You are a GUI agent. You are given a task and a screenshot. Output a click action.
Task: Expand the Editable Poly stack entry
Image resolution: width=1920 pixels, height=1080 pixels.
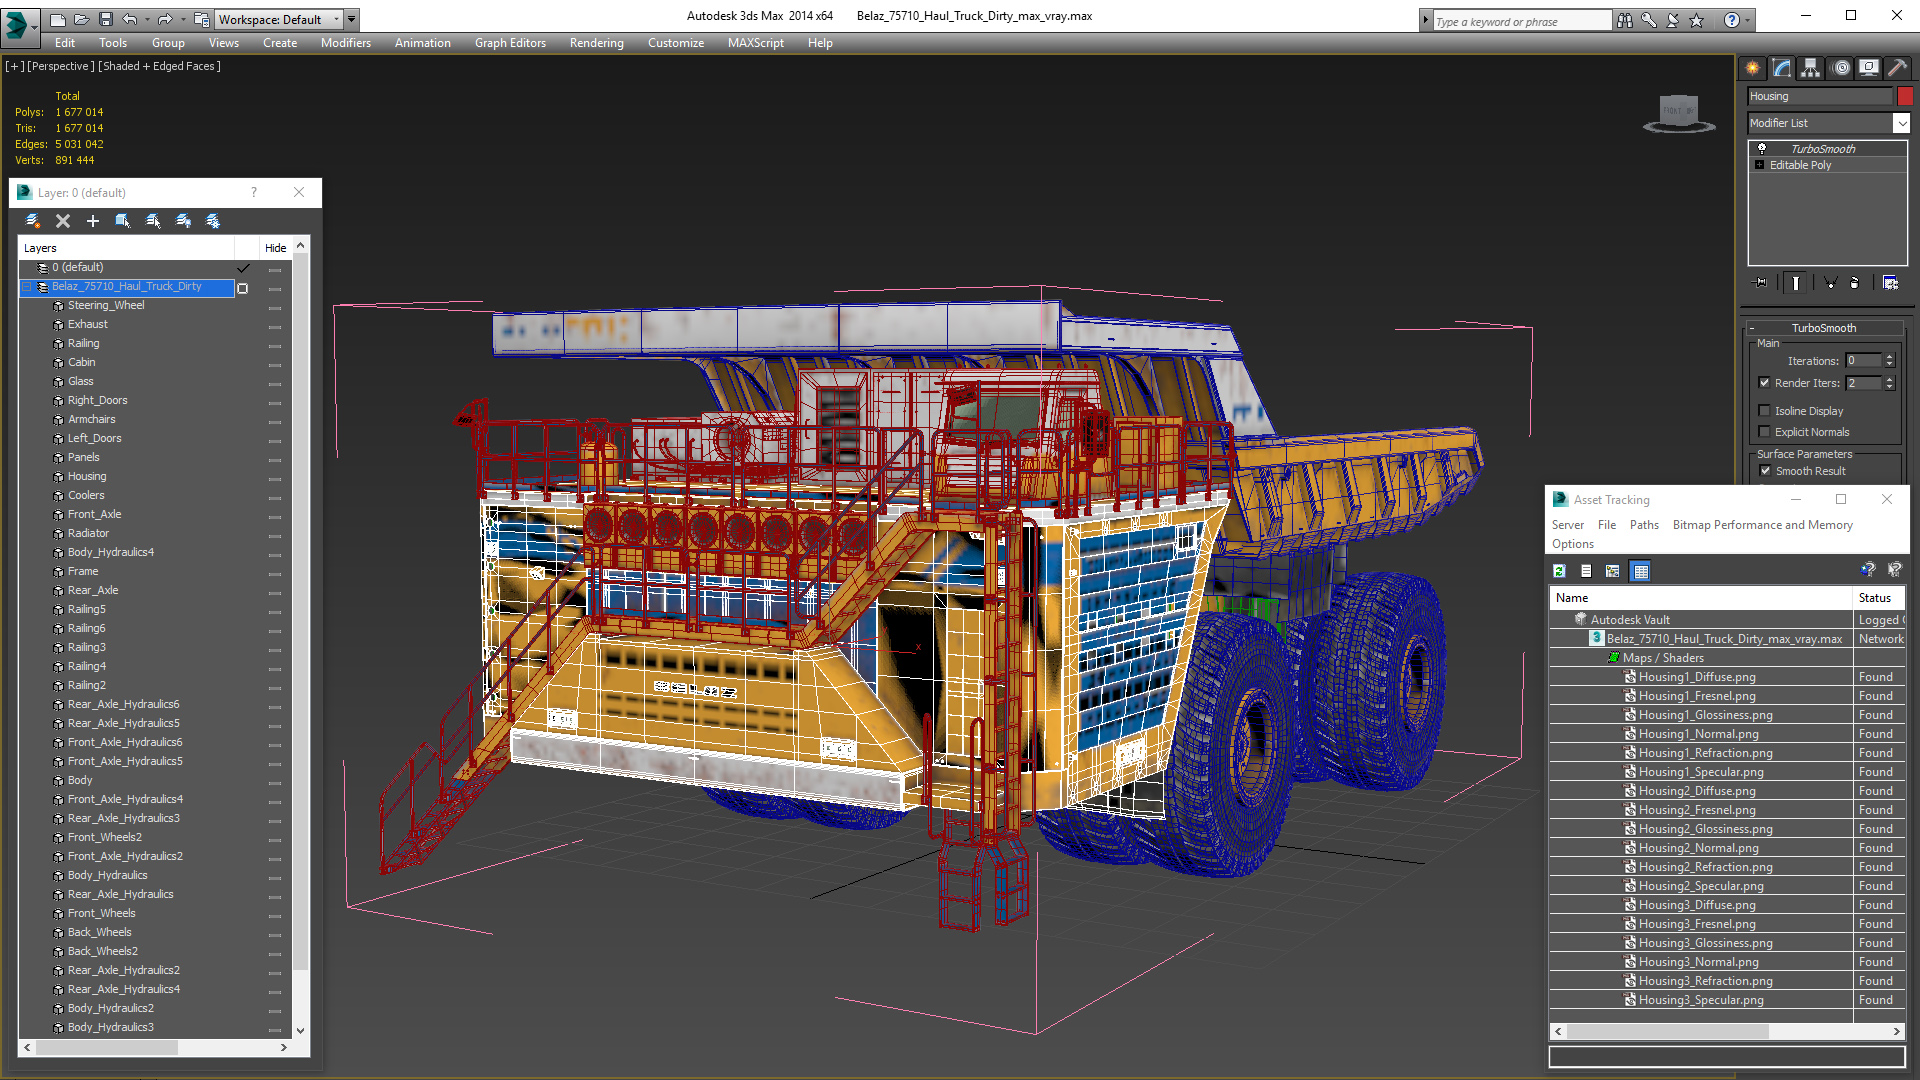[1760, 165]
